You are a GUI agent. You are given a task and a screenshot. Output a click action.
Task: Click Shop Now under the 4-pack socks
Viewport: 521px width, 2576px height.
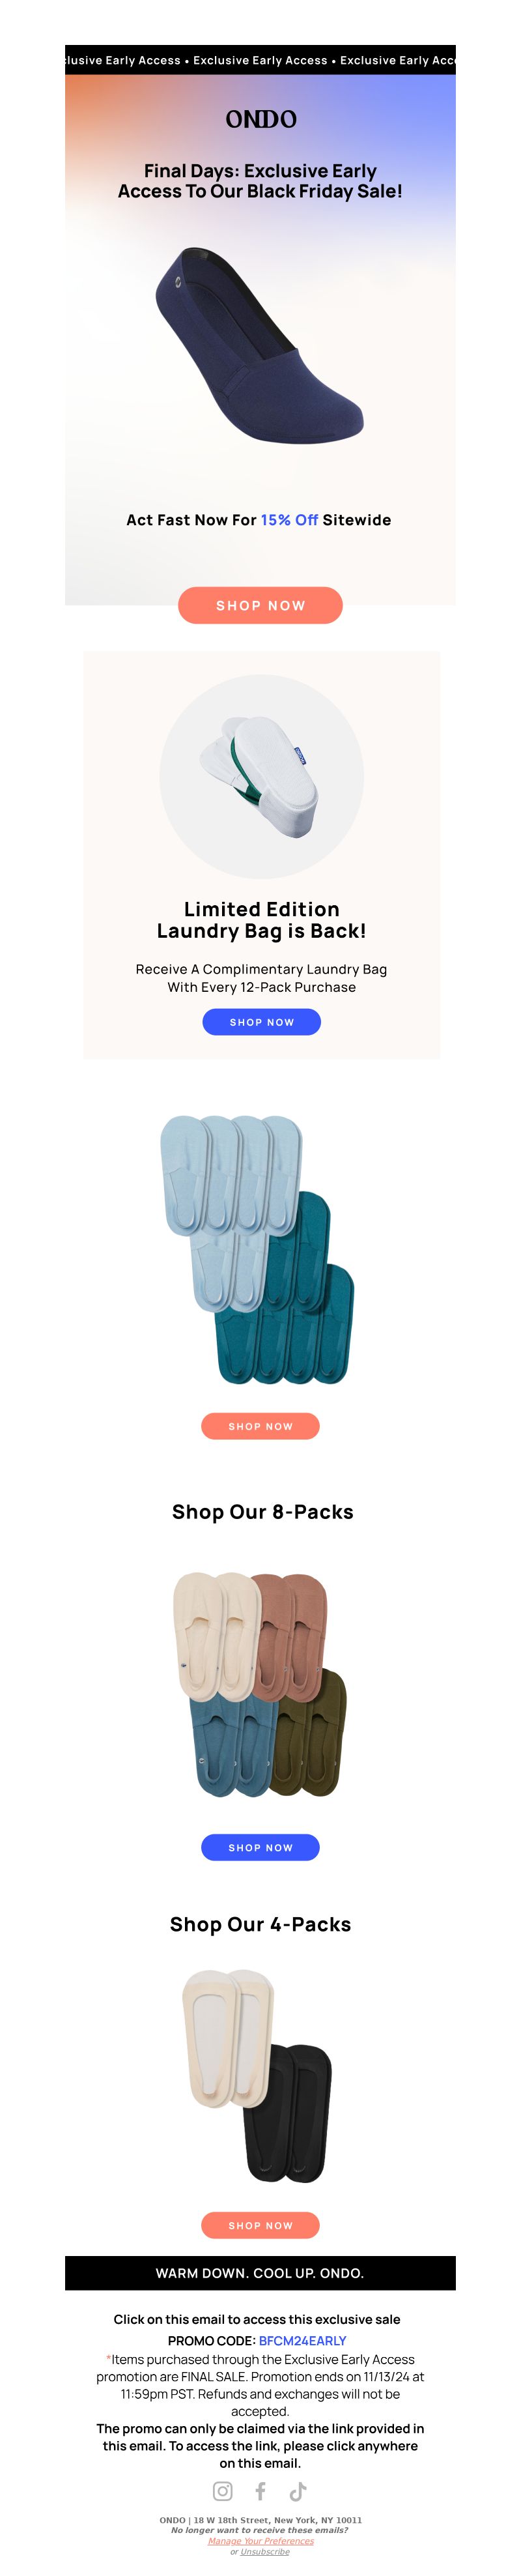260,2225
